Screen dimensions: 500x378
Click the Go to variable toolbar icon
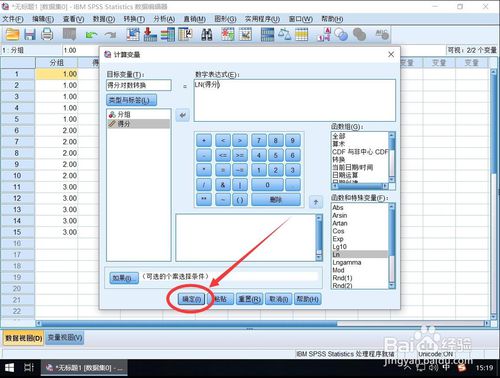(x=150, y=34)
